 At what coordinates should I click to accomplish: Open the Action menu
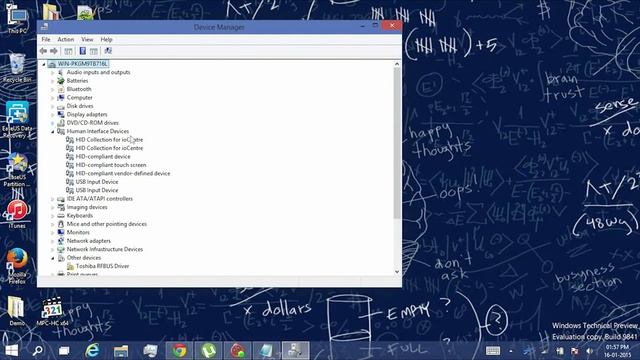[x=66, y=40]
